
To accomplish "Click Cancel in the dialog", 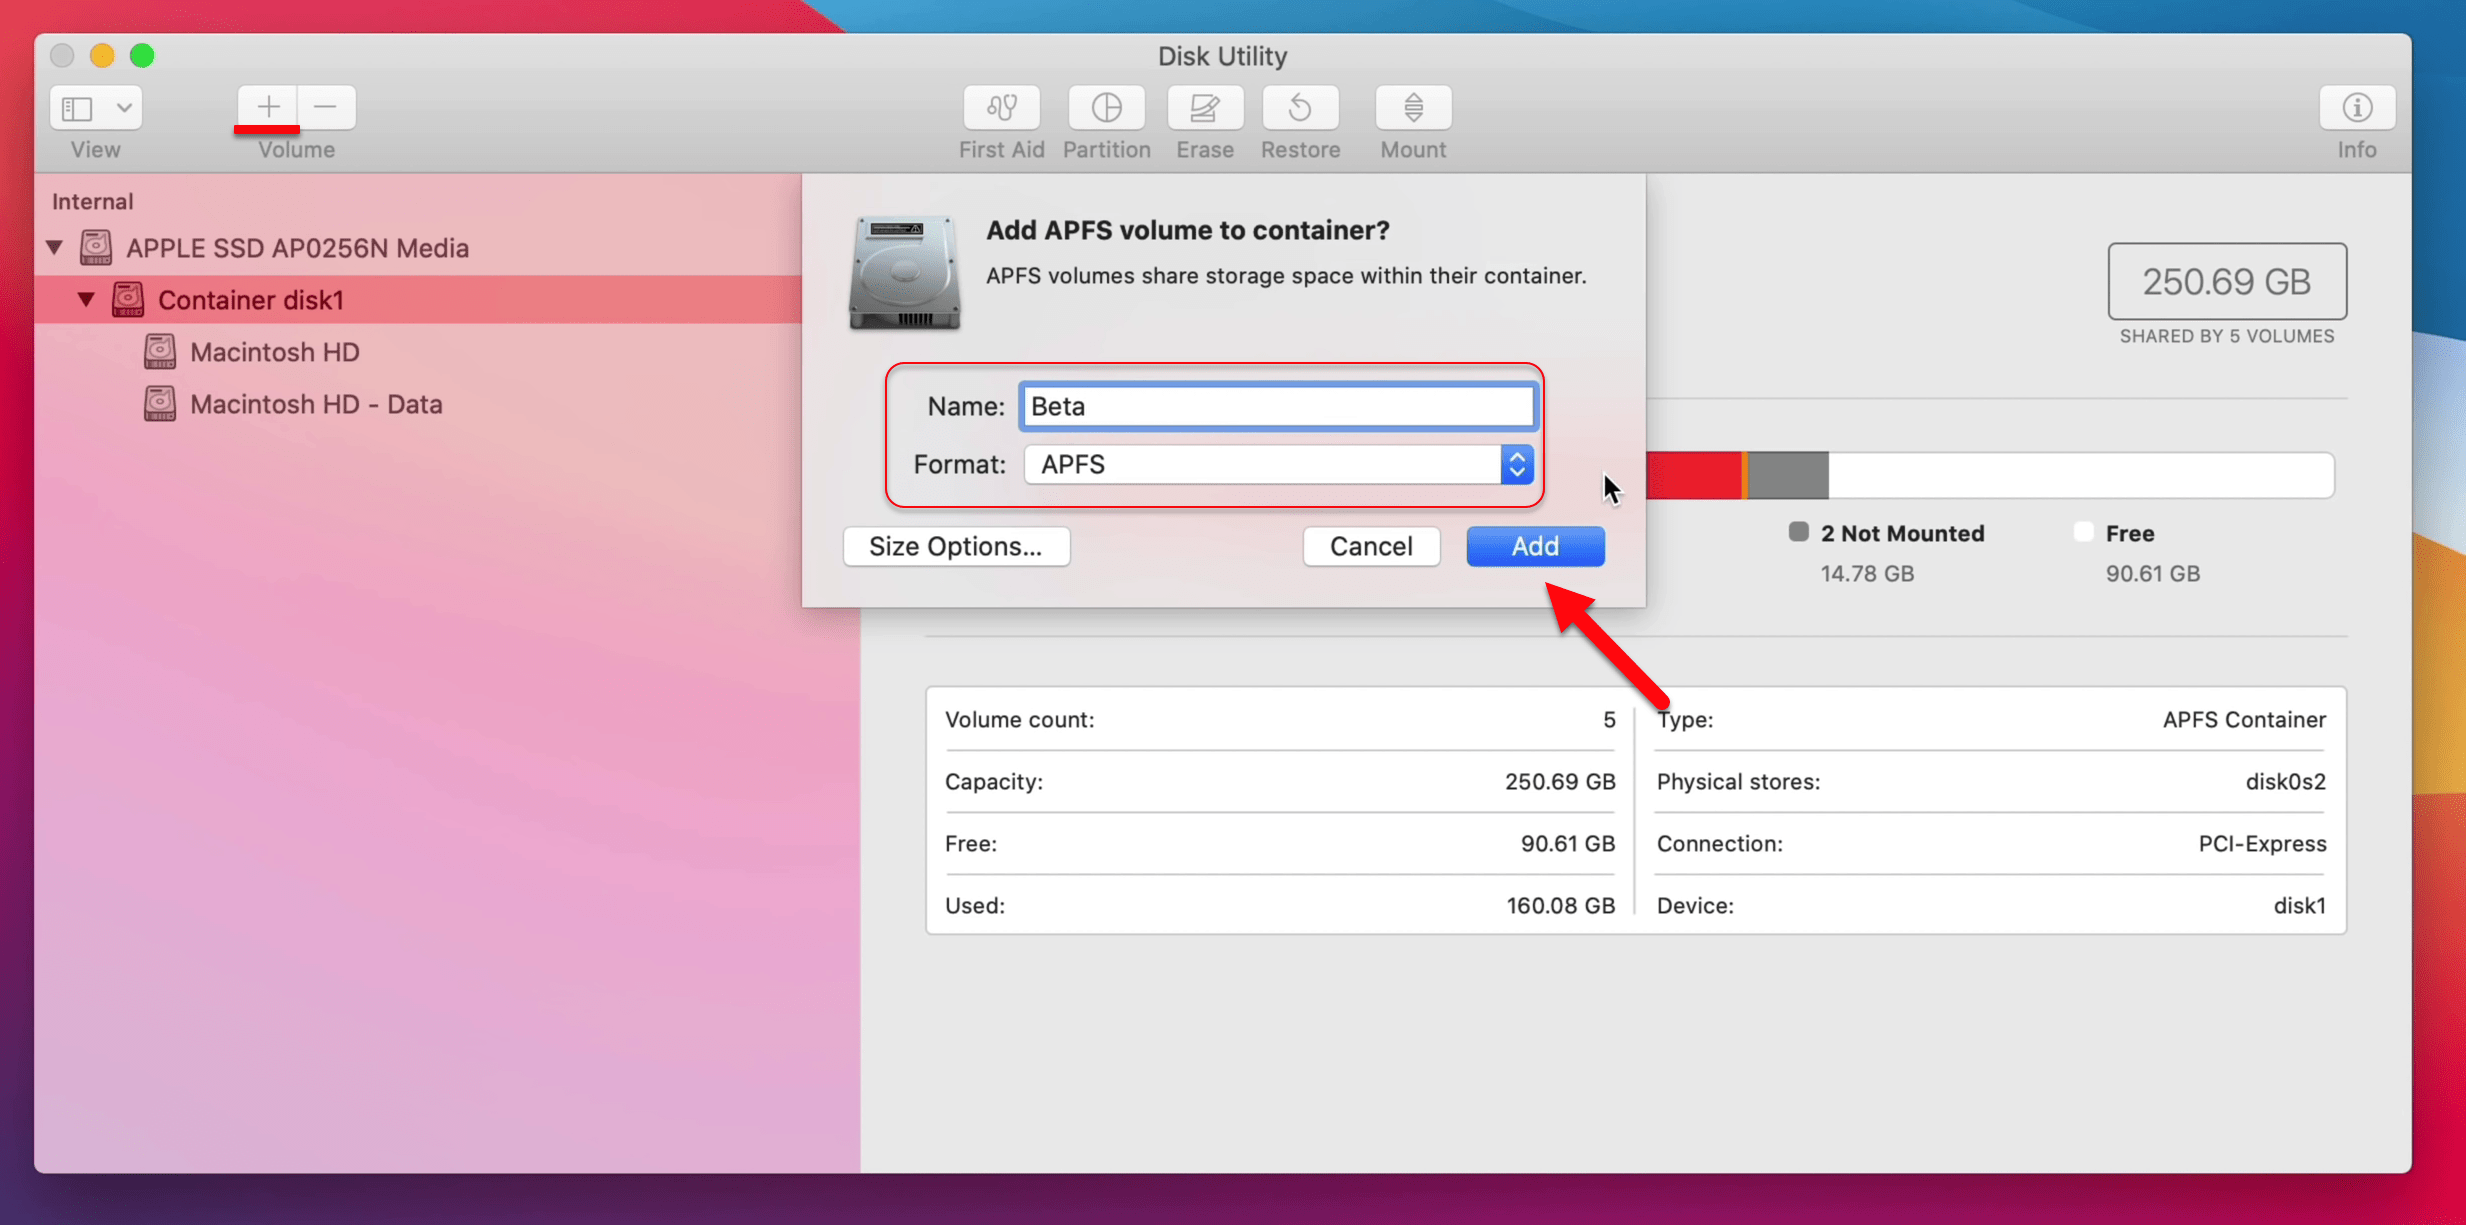I will pyautogui.click(x=1371, y=546).
